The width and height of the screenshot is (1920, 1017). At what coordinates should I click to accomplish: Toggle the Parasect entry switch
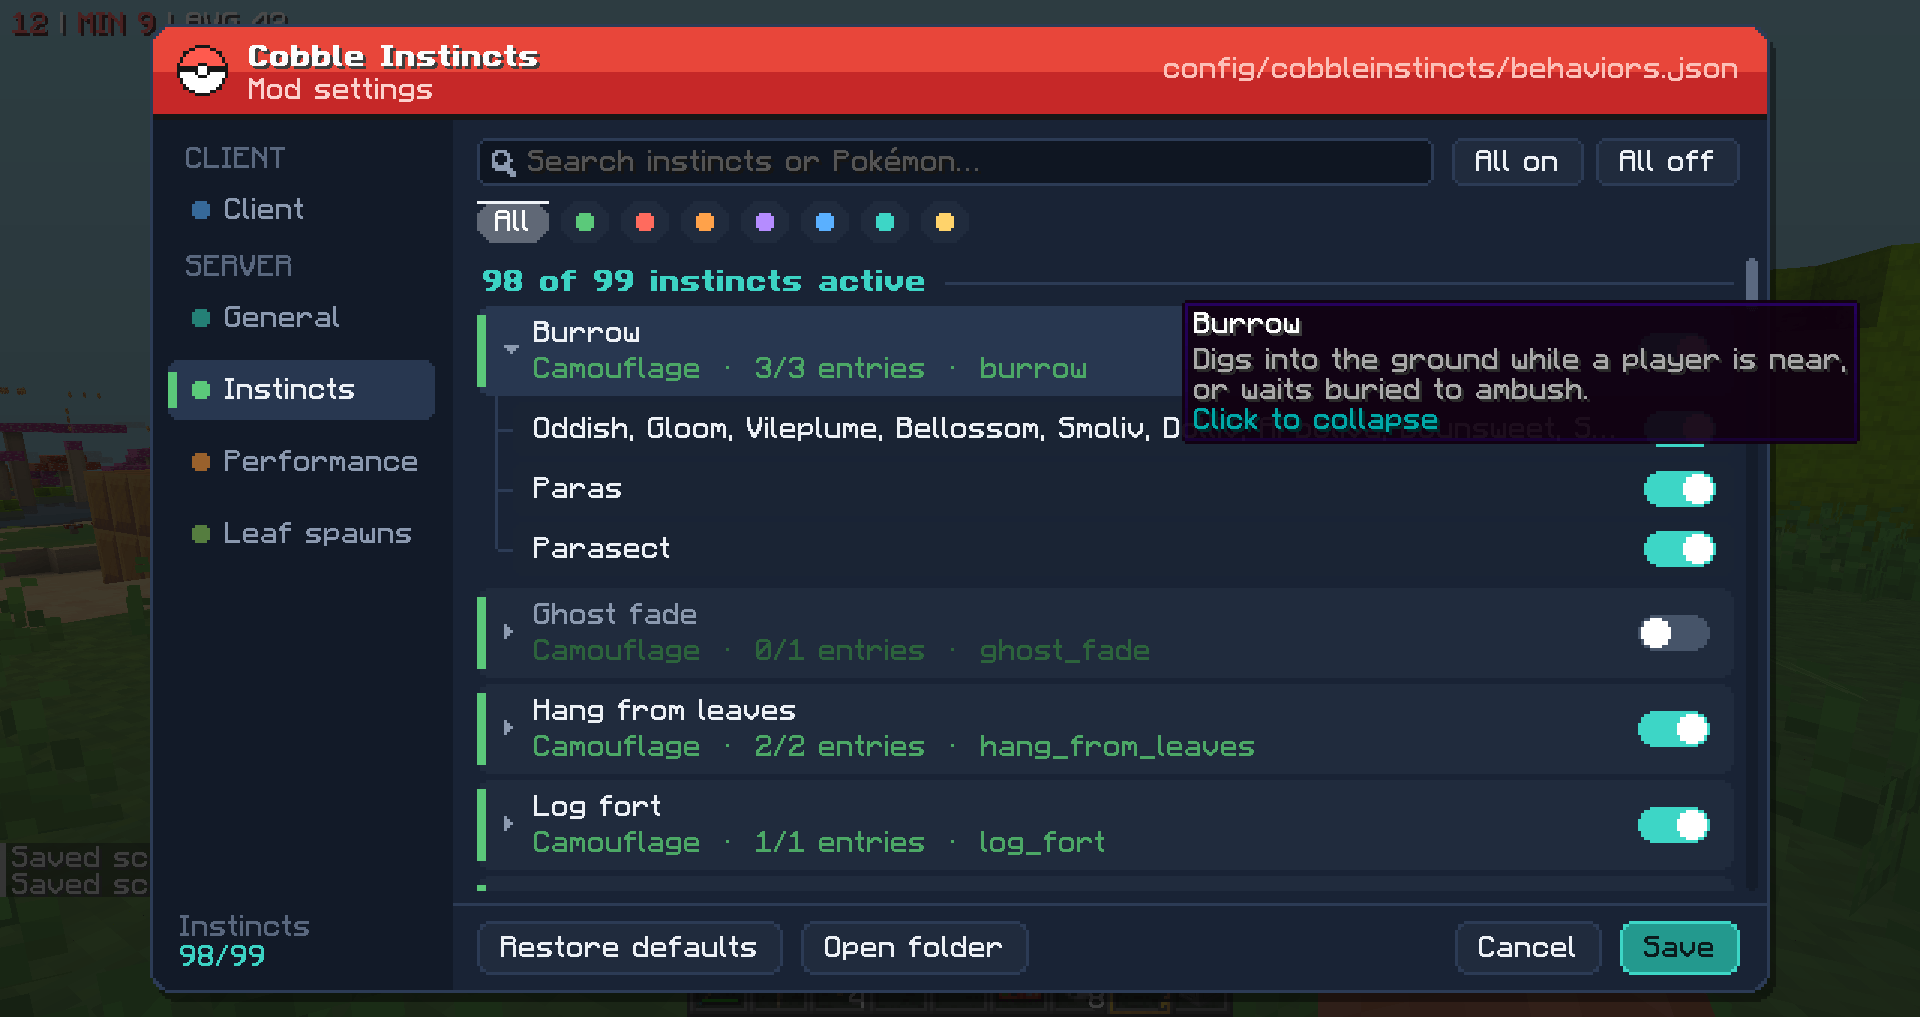click(1680, 549)
